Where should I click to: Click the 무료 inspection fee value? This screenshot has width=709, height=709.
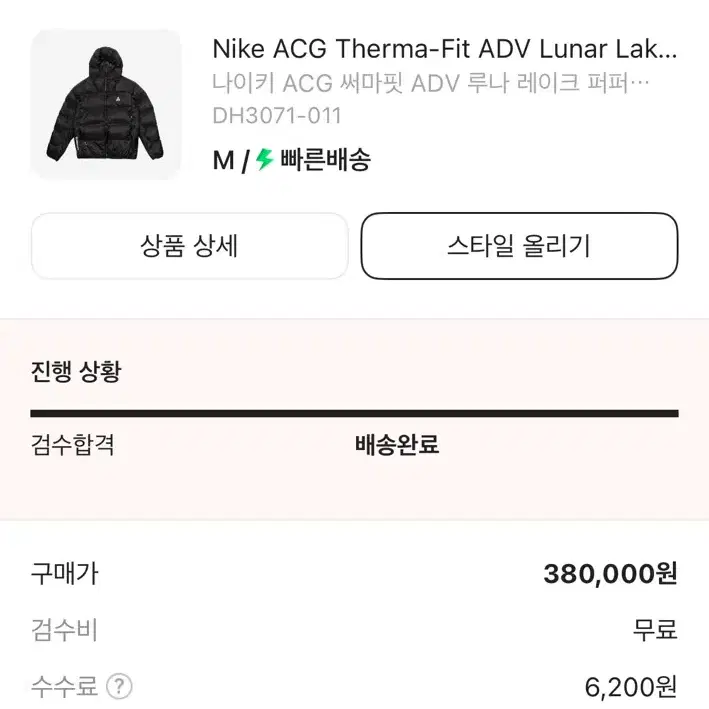pyautogui.click(x=655, y=630)
